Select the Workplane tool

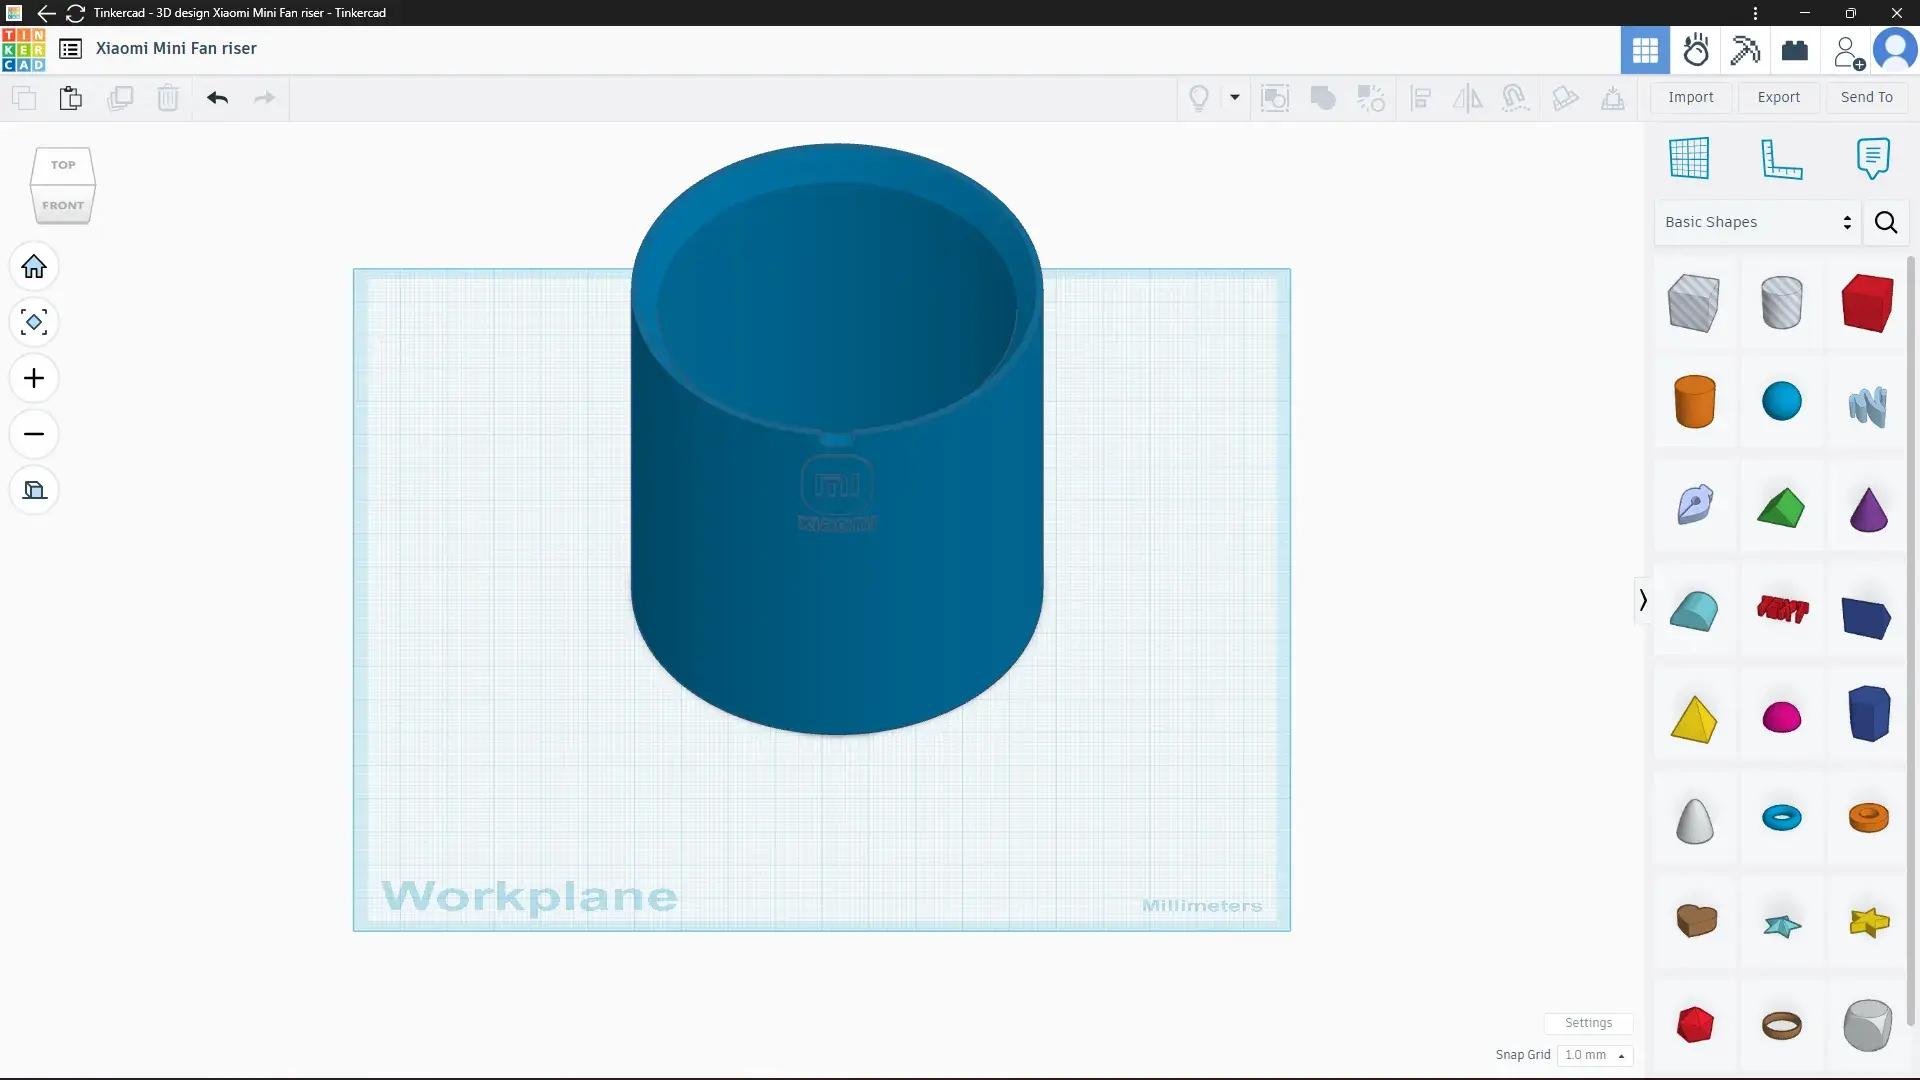point(1689,158)
